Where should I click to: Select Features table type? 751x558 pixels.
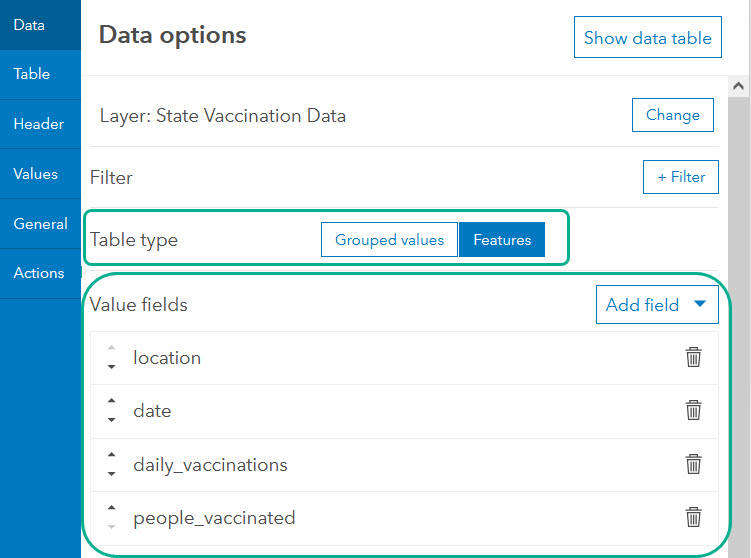pos(502,240)
